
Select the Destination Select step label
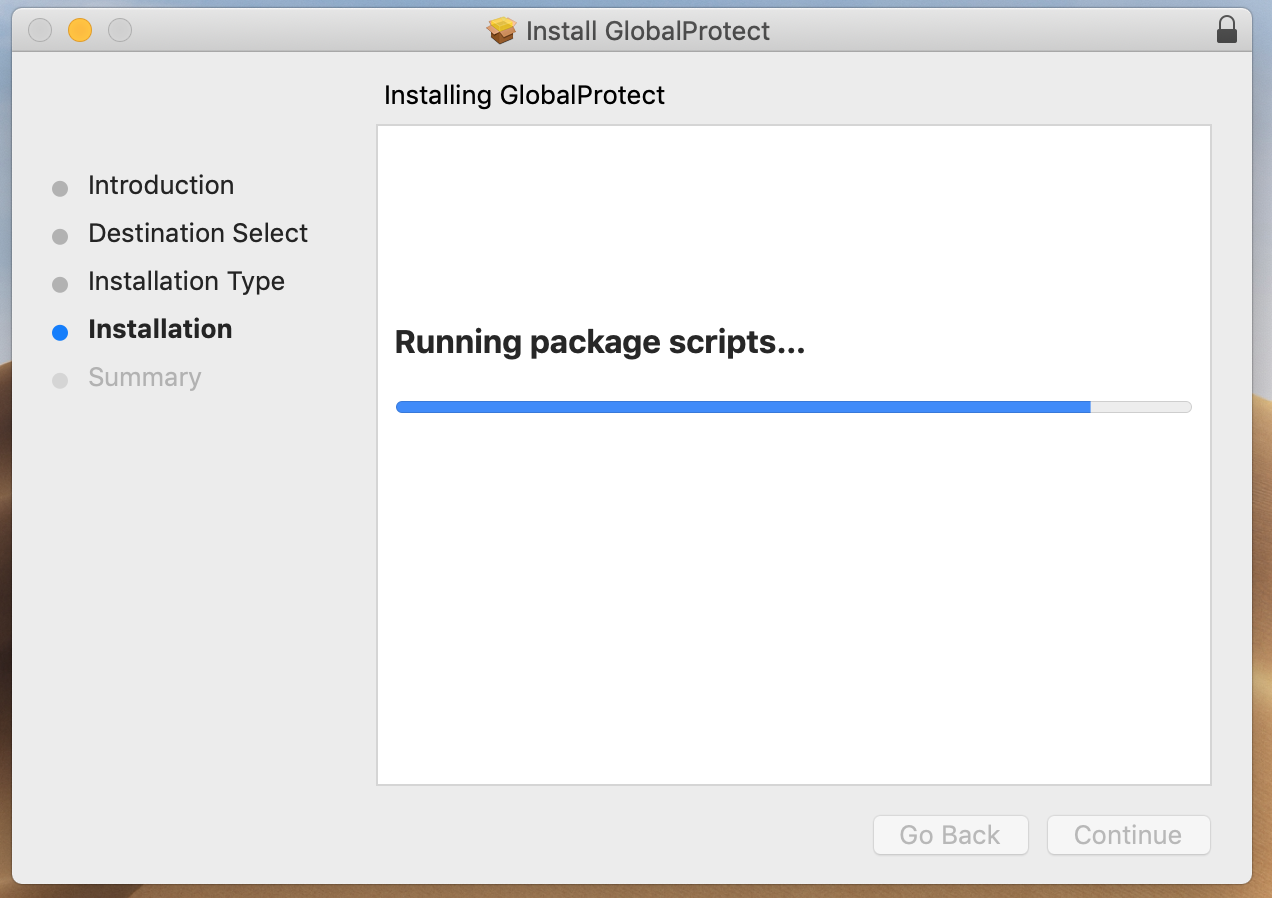click(198, 233)
